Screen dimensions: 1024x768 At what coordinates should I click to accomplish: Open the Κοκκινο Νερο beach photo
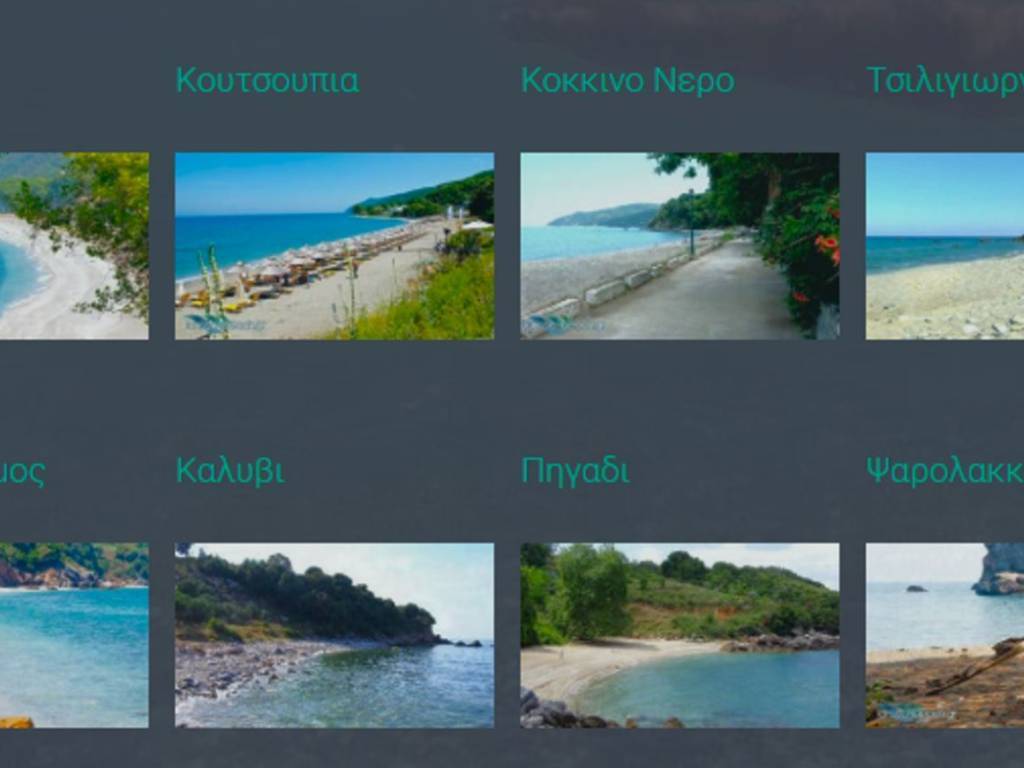point(680,246)
